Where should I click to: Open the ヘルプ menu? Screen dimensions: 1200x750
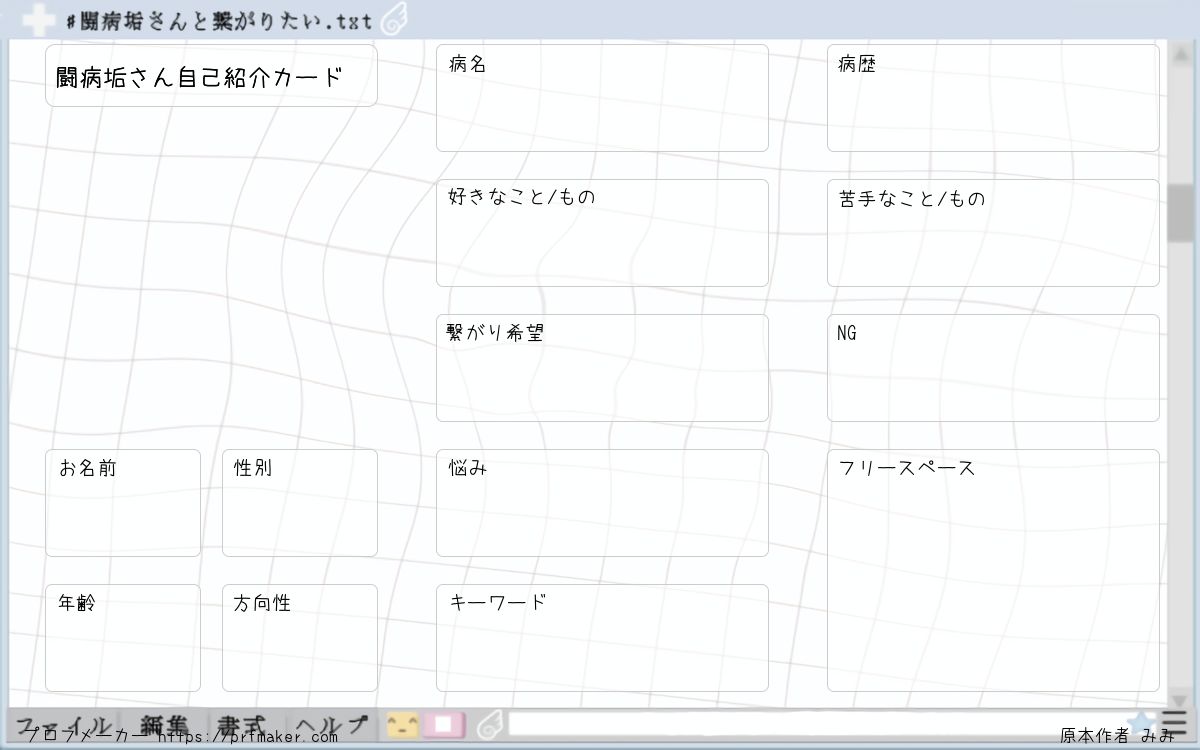331,725
